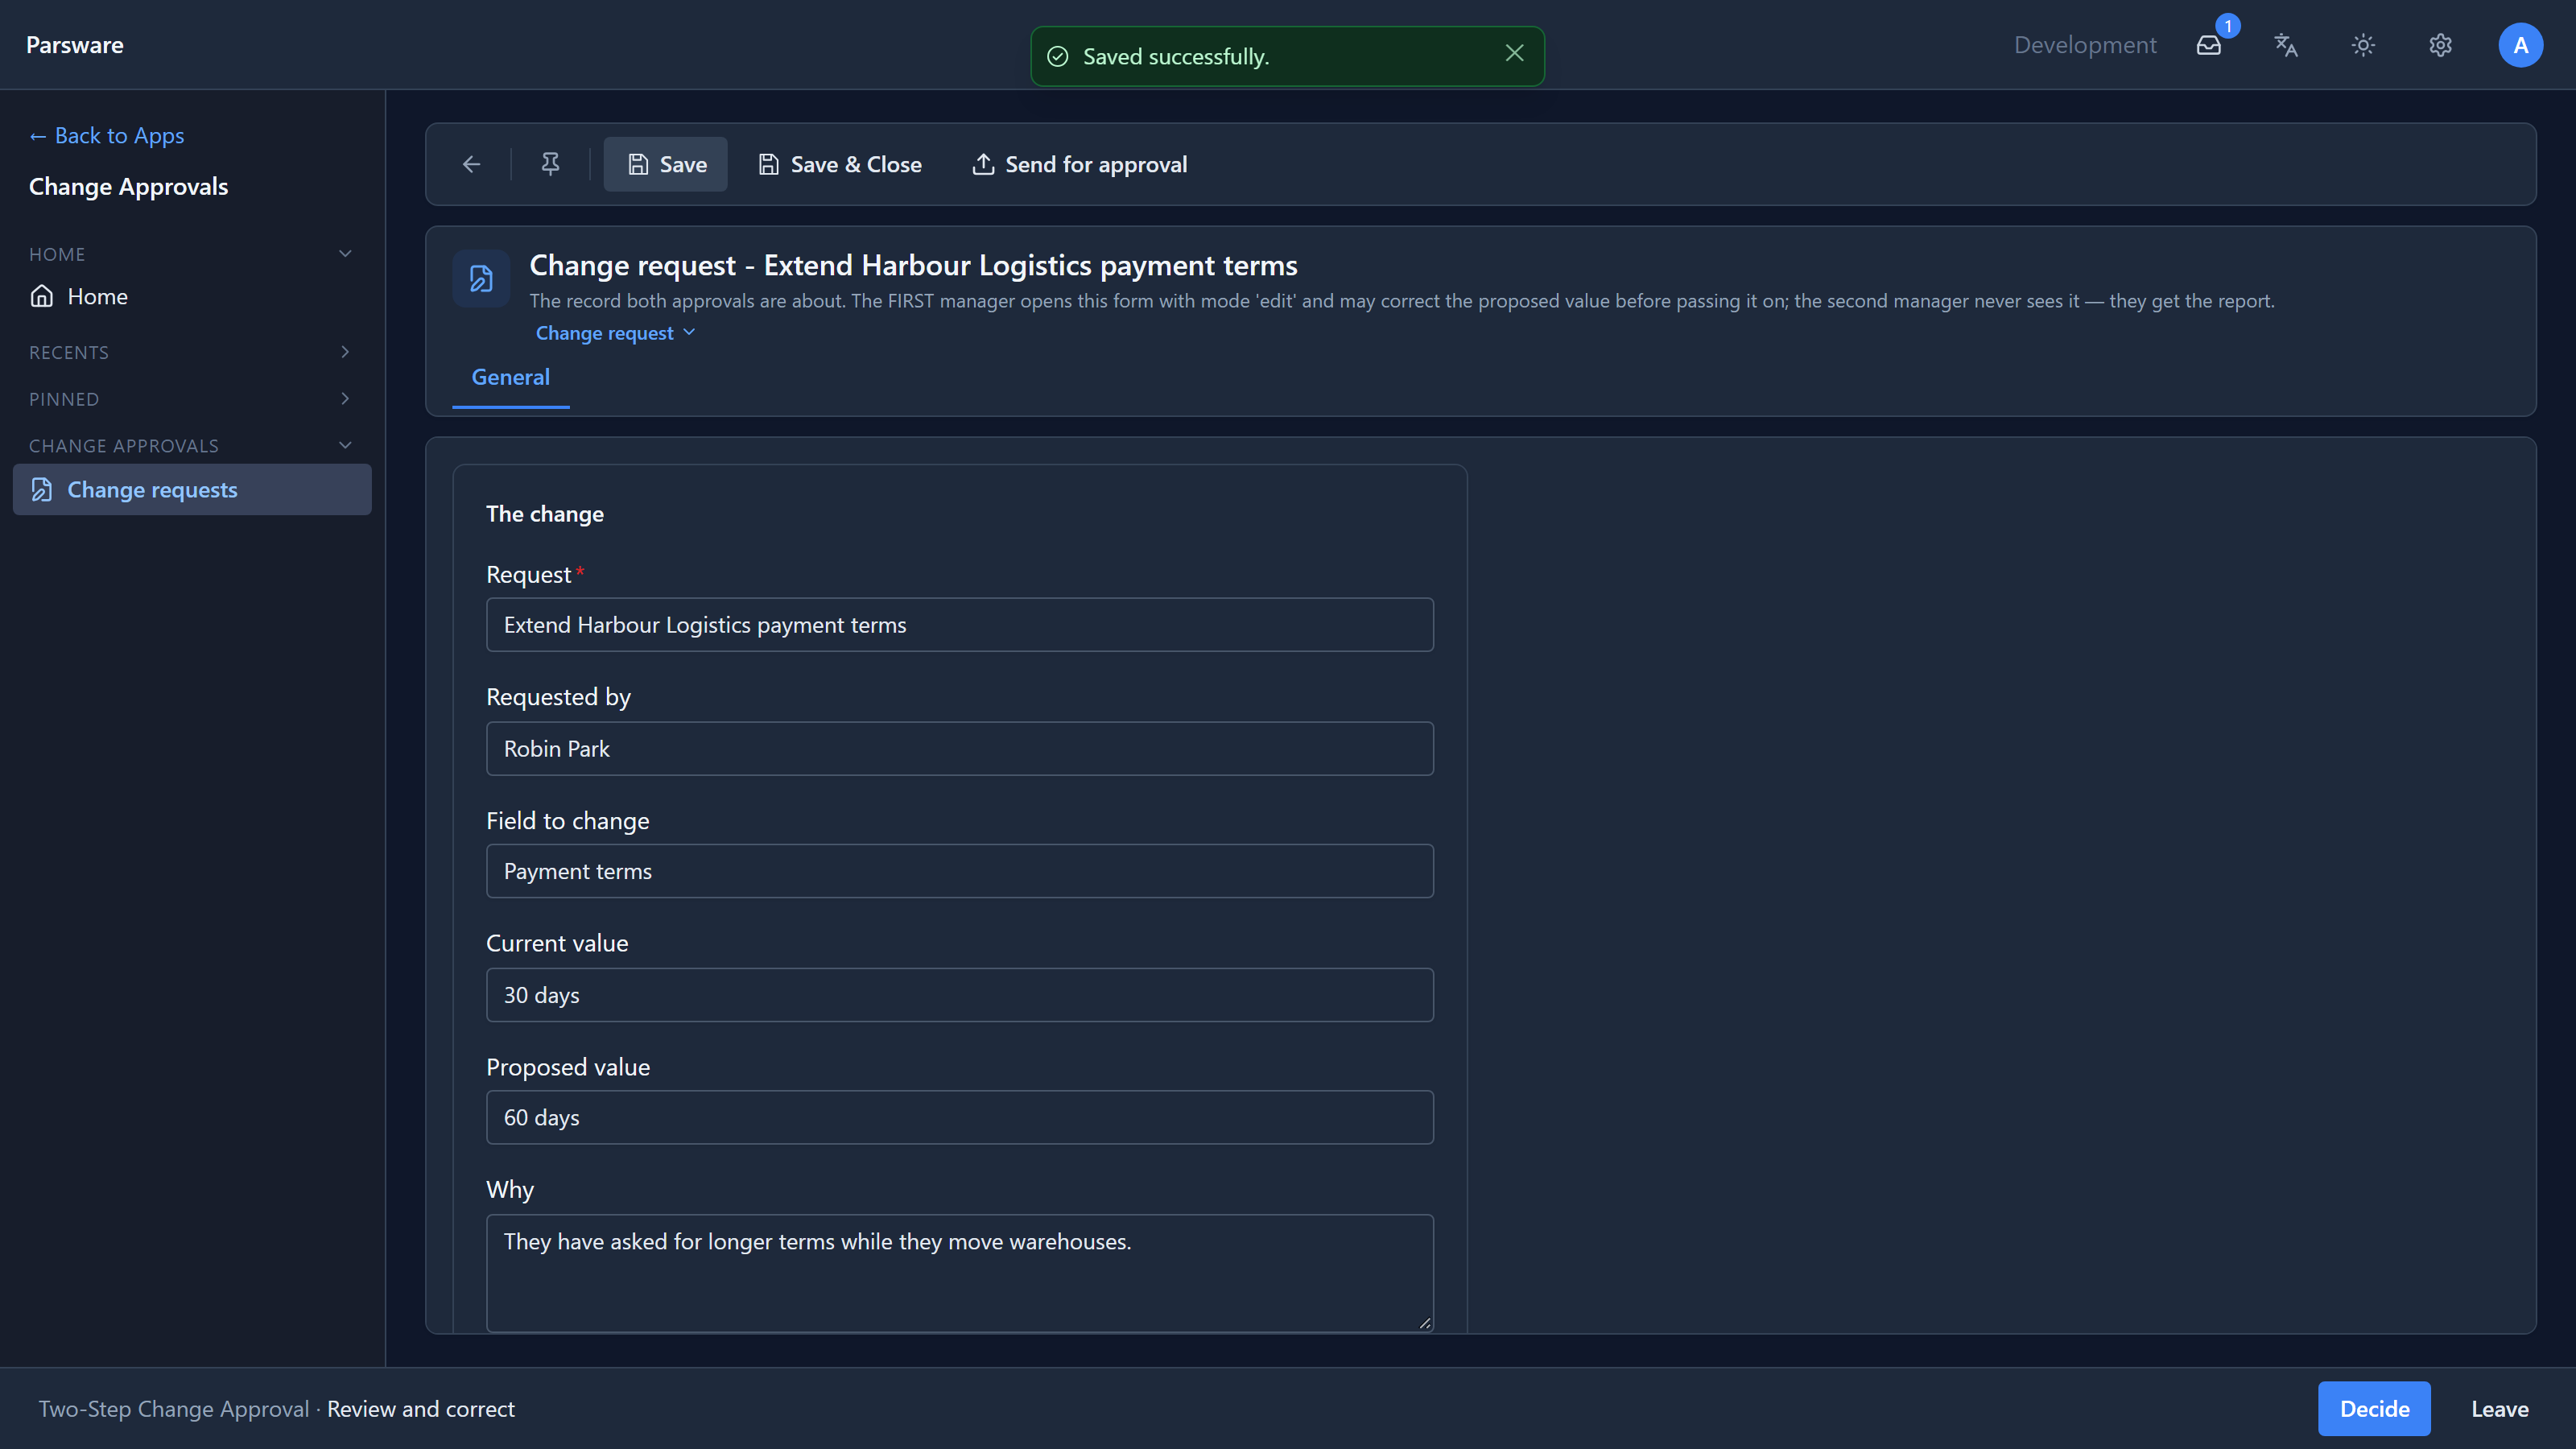The image size is (2576, 1449).
Task: Click the Requested by field
Action: click(959, 749)
